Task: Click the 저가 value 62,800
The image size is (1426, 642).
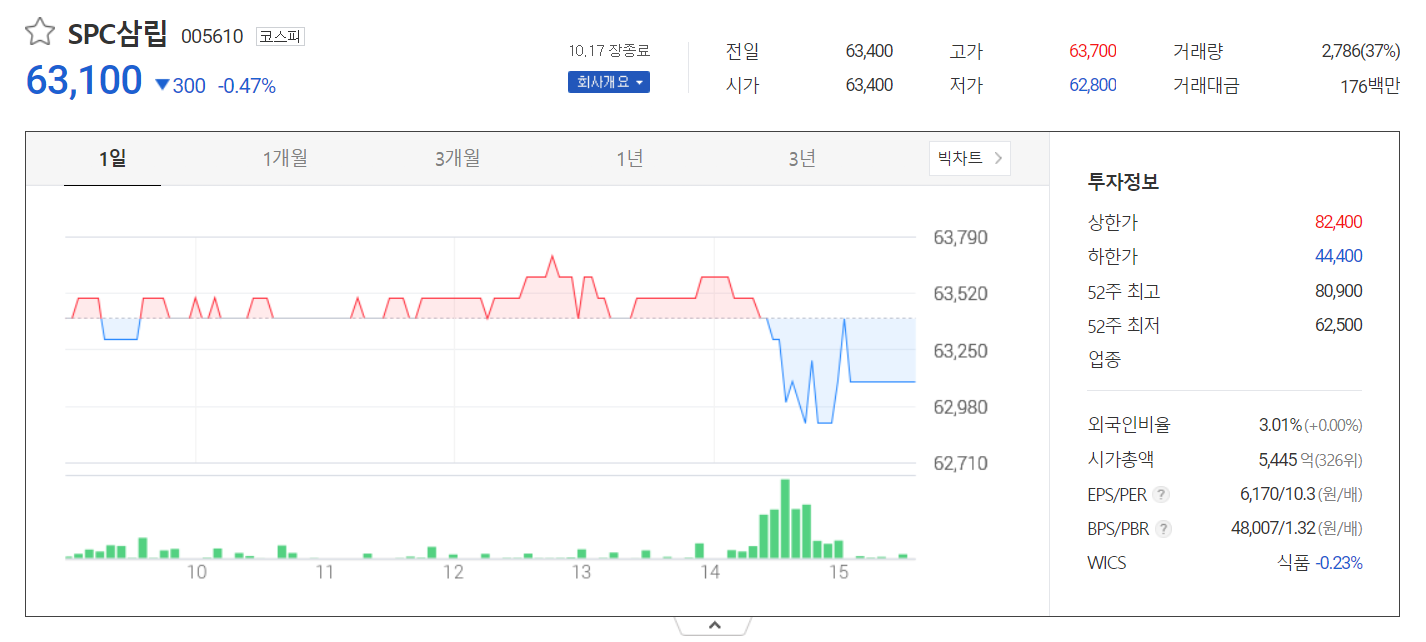Action: pyautogui.click(x=1092, y=86)
